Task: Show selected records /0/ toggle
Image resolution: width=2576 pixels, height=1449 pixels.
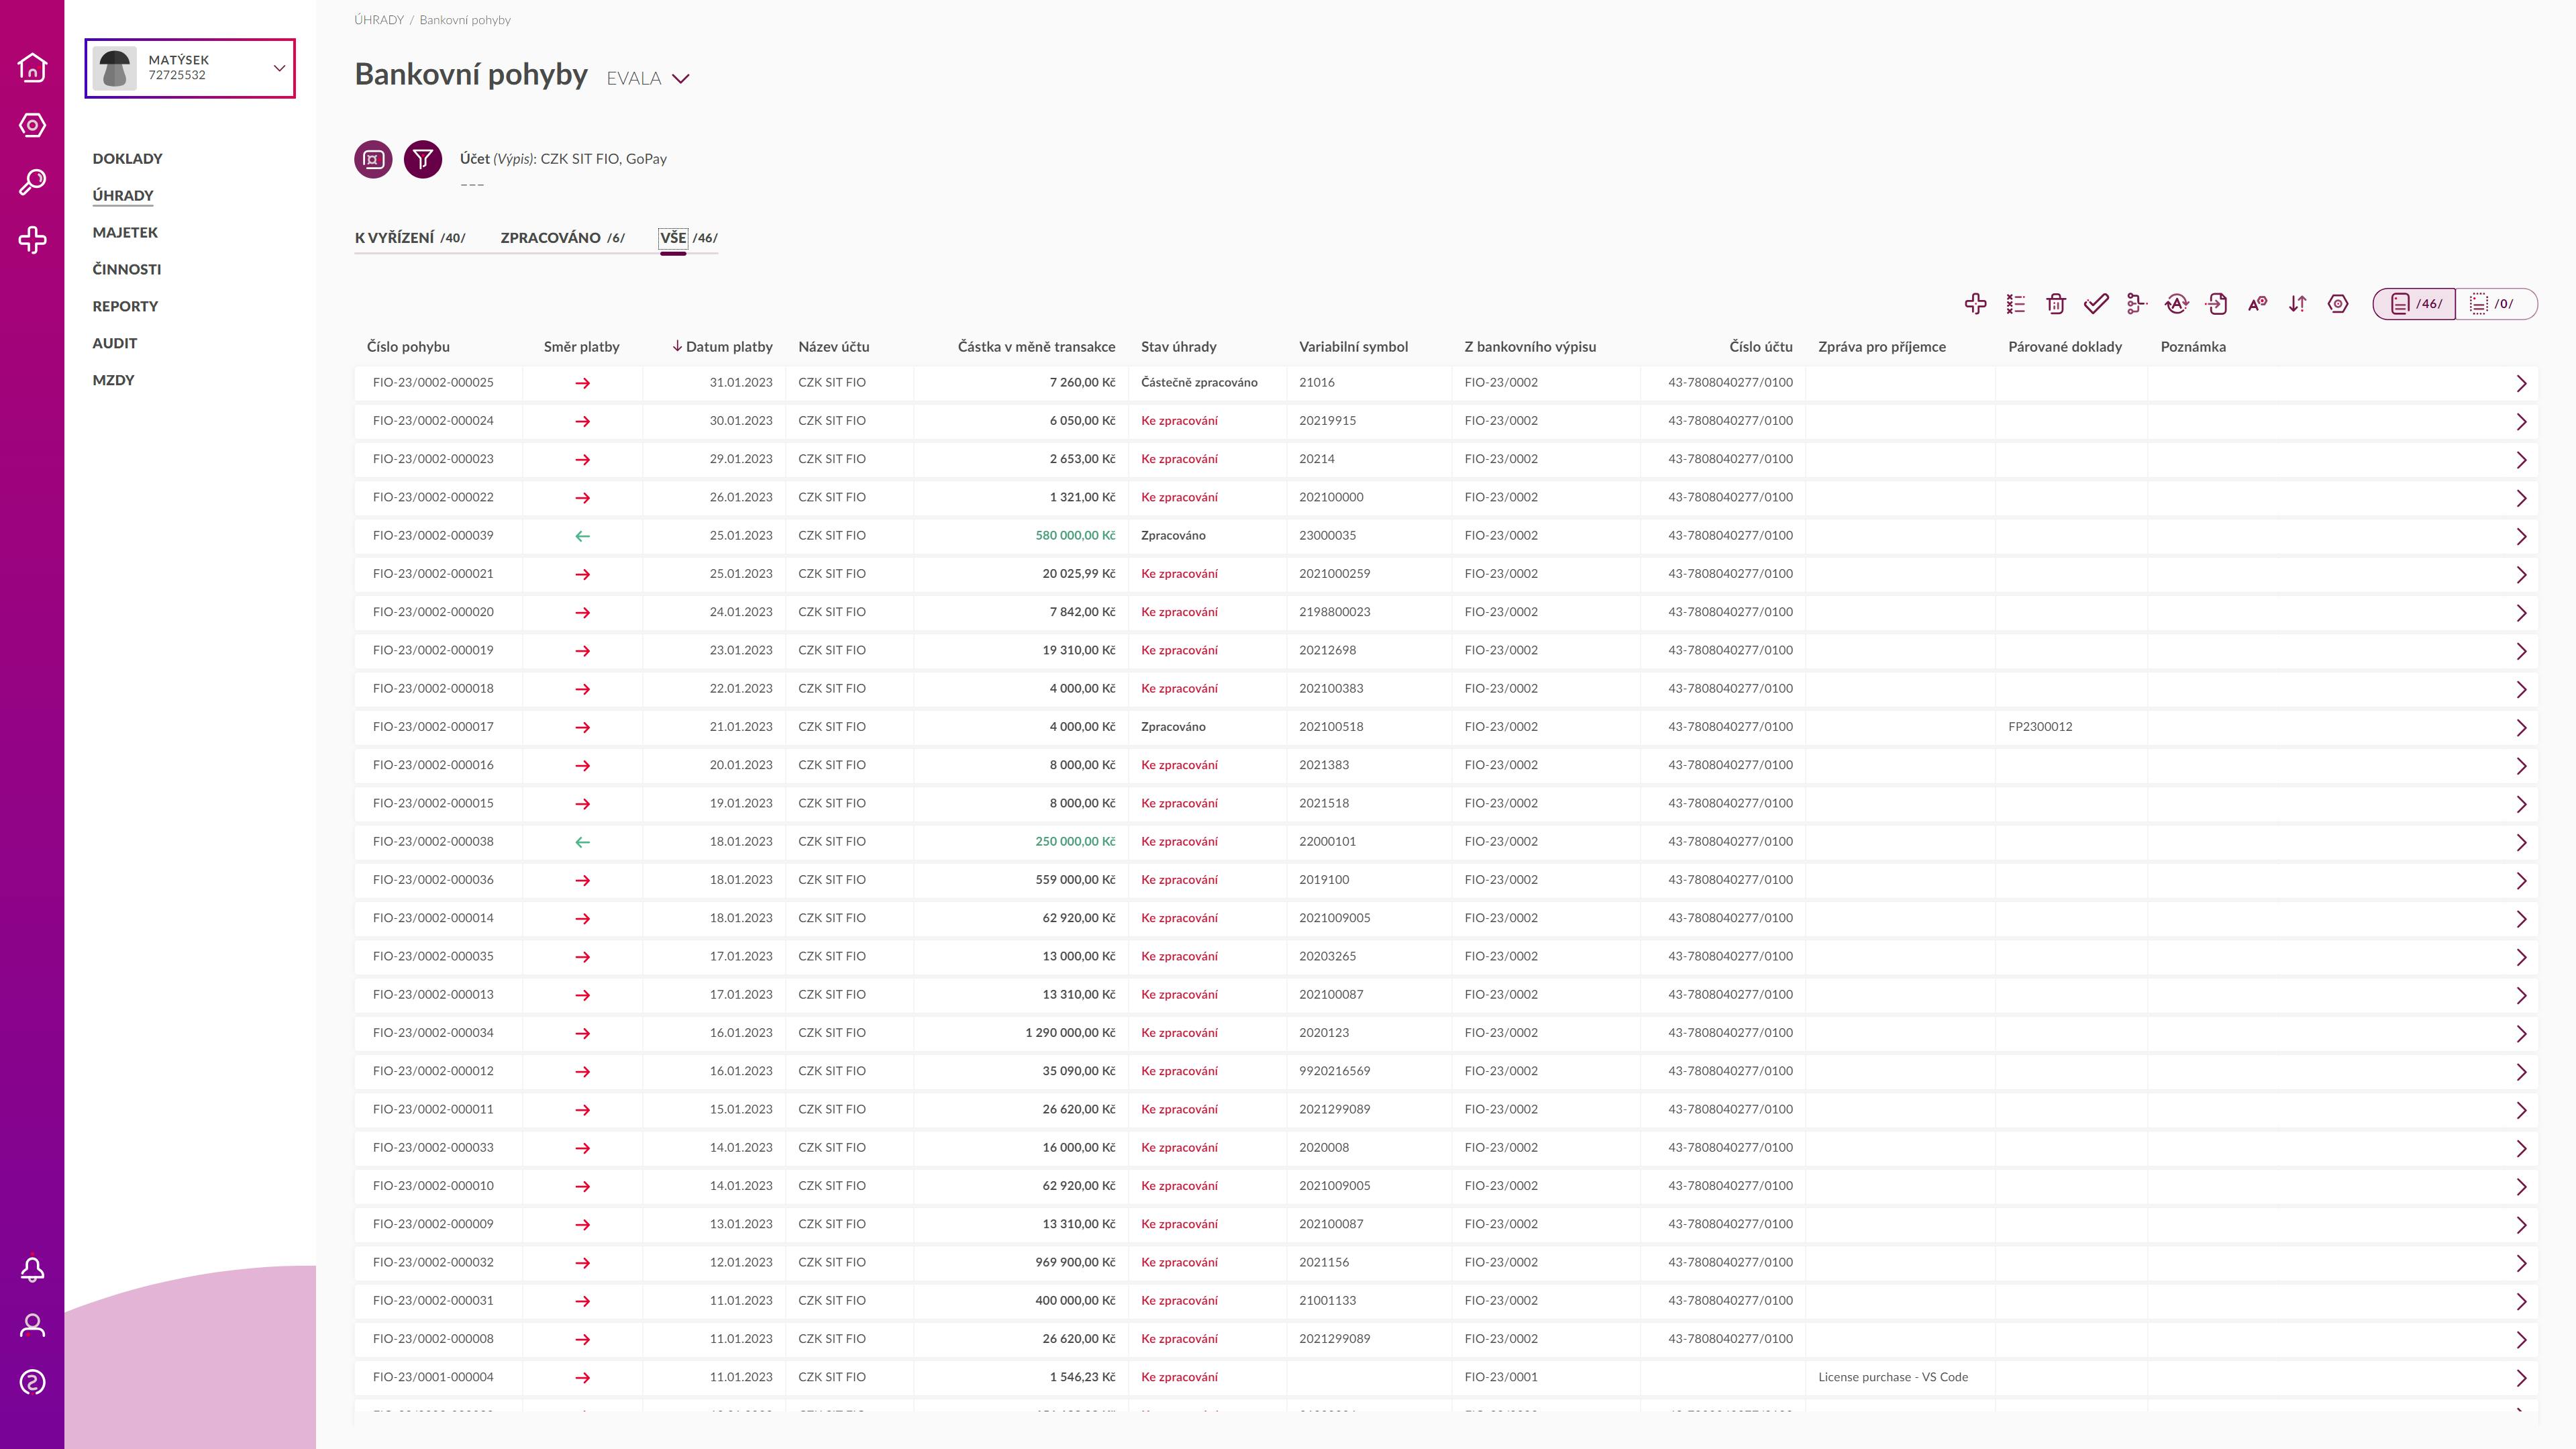Action: [2496, 304]
